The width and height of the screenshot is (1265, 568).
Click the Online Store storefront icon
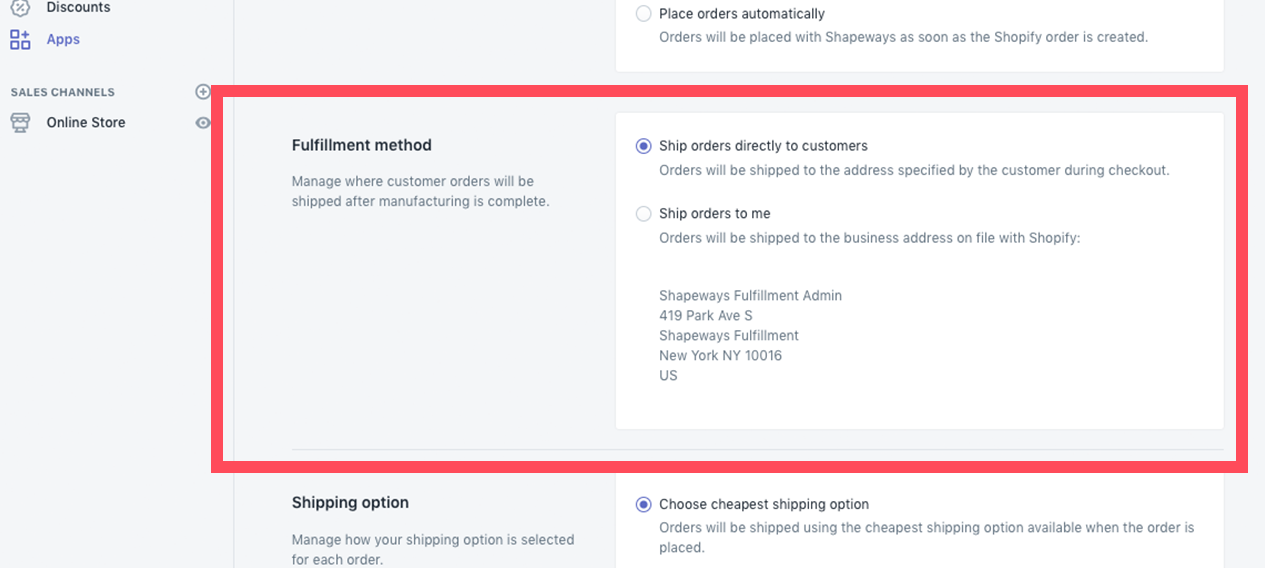coord(20,122)
